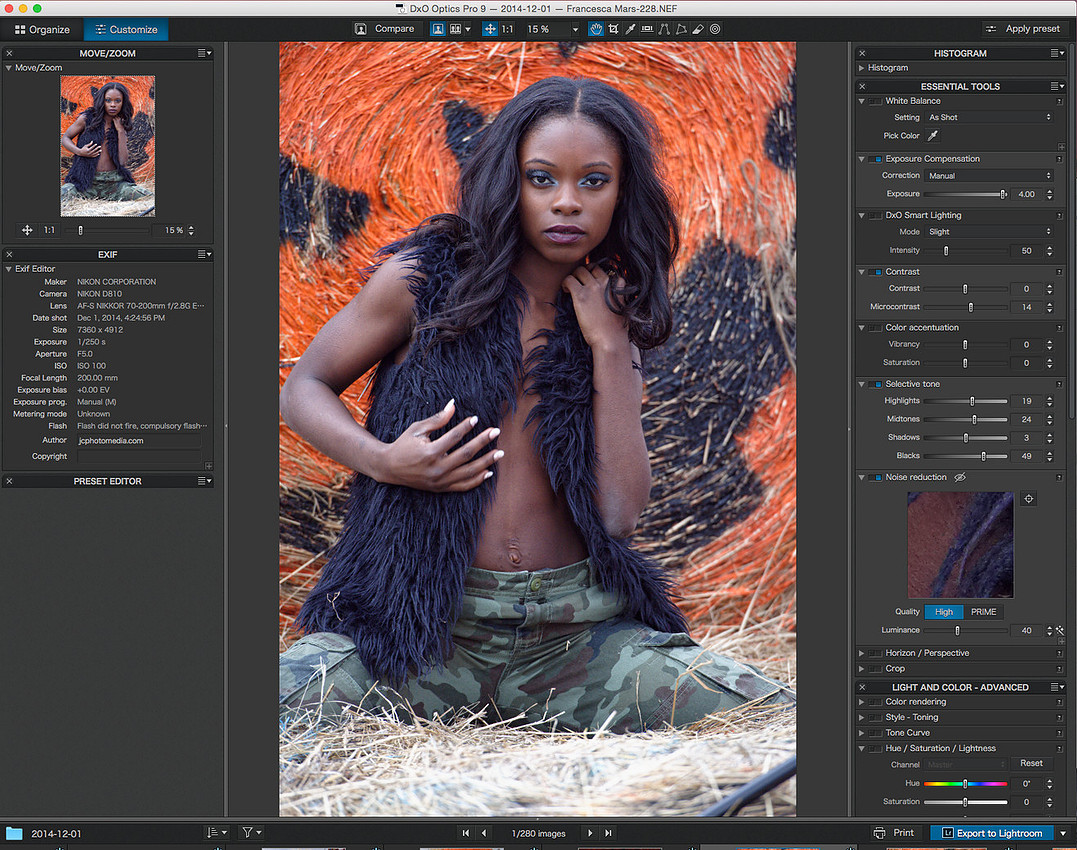Switch to the Organize tab

pyautogui.click(x=42, y=29)
